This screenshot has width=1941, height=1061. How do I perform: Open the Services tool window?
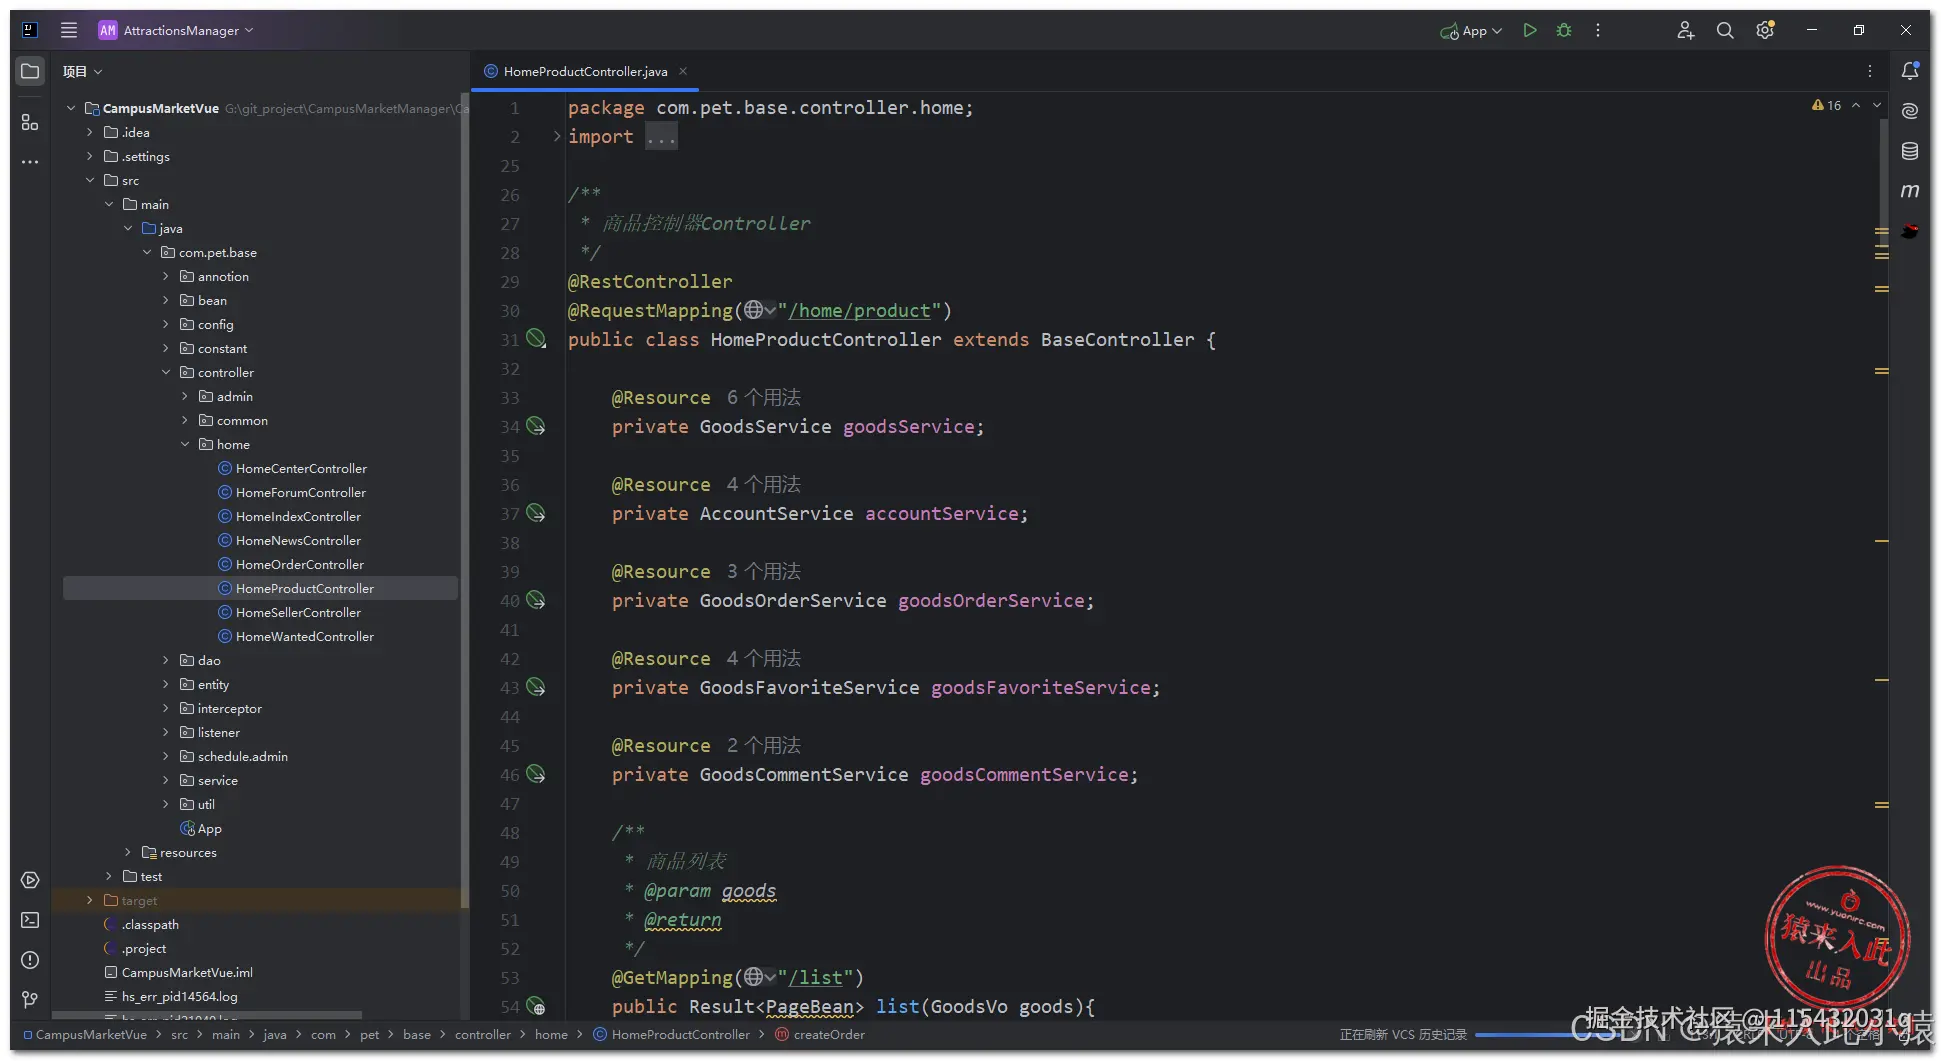pos(30,880)
